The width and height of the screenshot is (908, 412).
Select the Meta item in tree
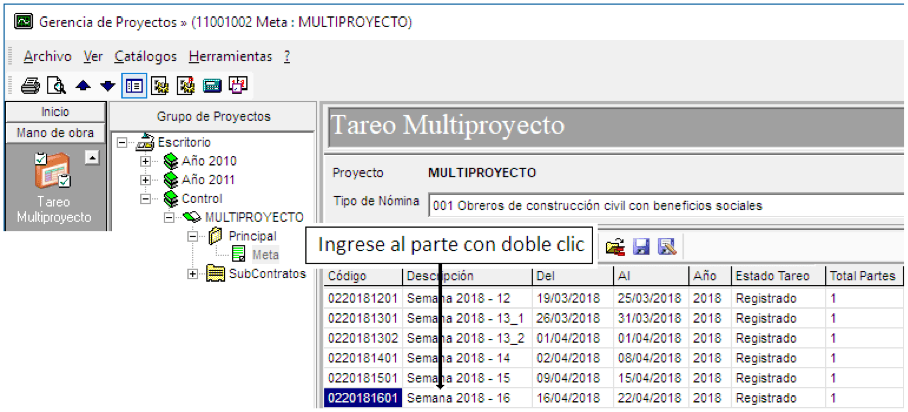[266, 255]
